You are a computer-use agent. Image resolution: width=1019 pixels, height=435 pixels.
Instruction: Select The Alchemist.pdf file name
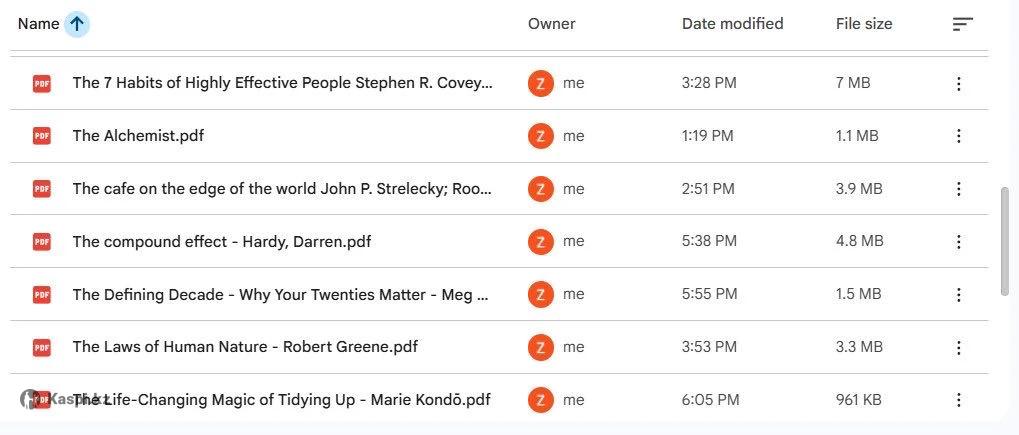click(x=138, y=136)
